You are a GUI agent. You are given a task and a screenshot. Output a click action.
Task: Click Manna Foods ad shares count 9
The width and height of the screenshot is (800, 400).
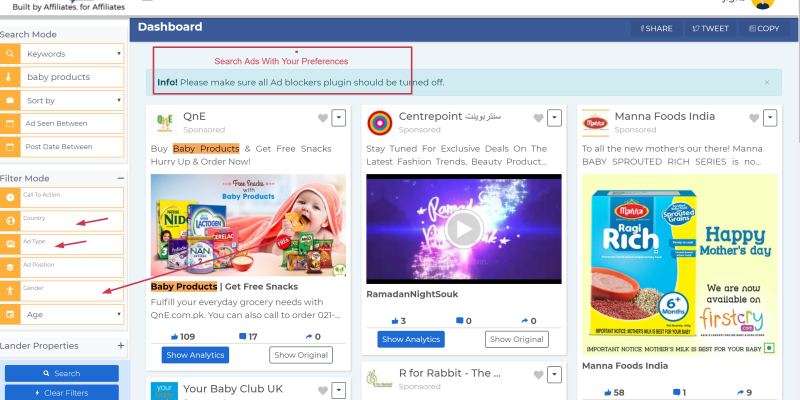(742, 392)
